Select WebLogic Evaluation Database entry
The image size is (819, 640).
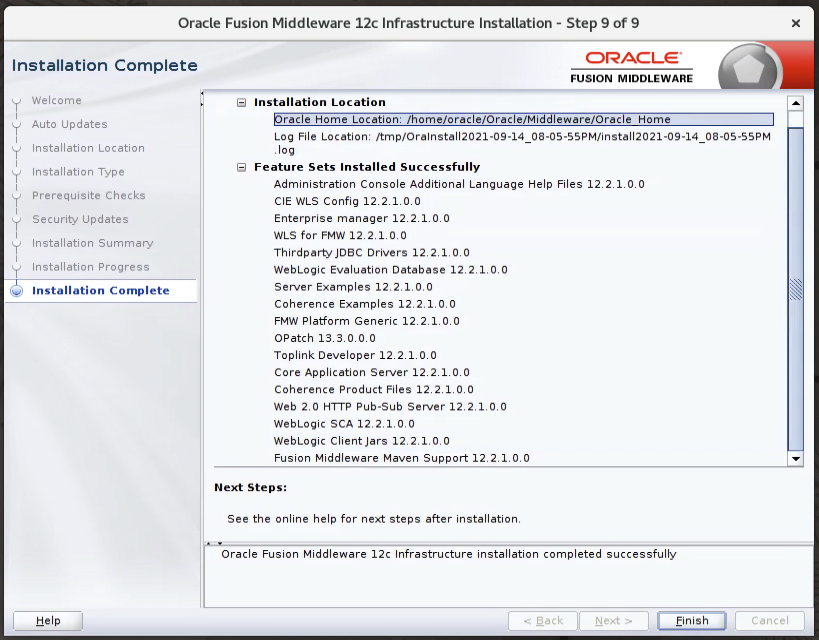click(x=391, y=270)
